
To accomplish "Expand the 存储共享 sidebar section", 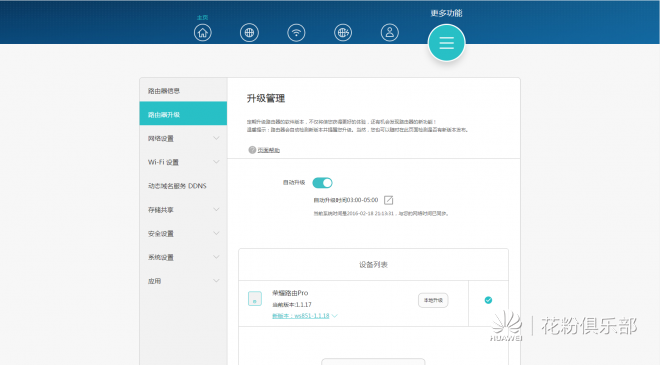I will pos(183,210).
